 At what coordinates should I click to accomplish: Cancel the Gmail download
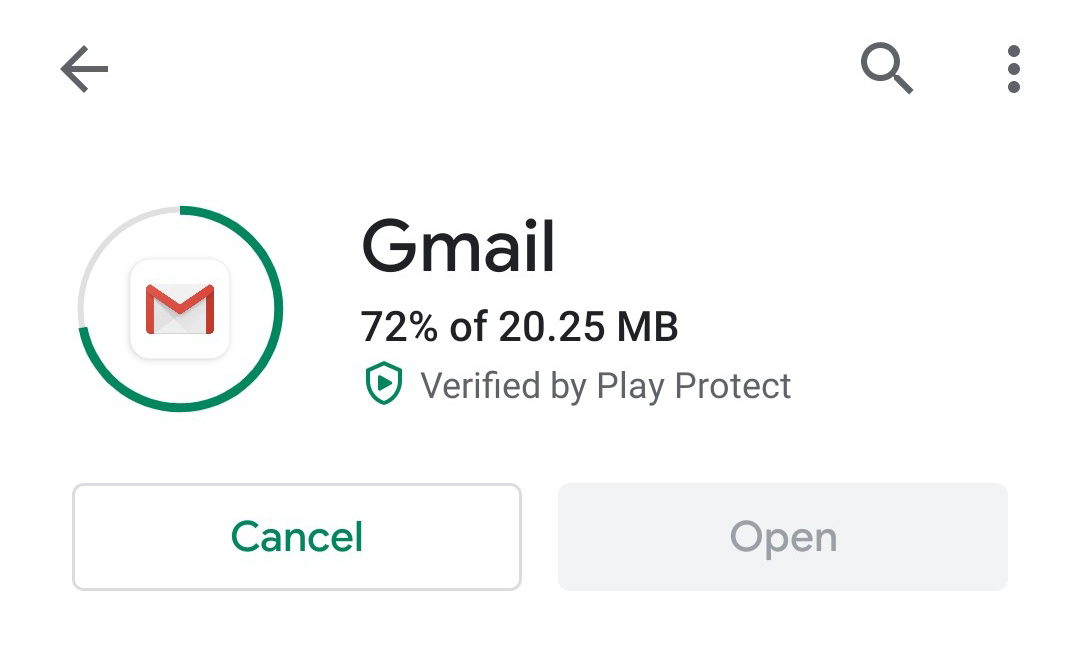[x=297, y=537]
